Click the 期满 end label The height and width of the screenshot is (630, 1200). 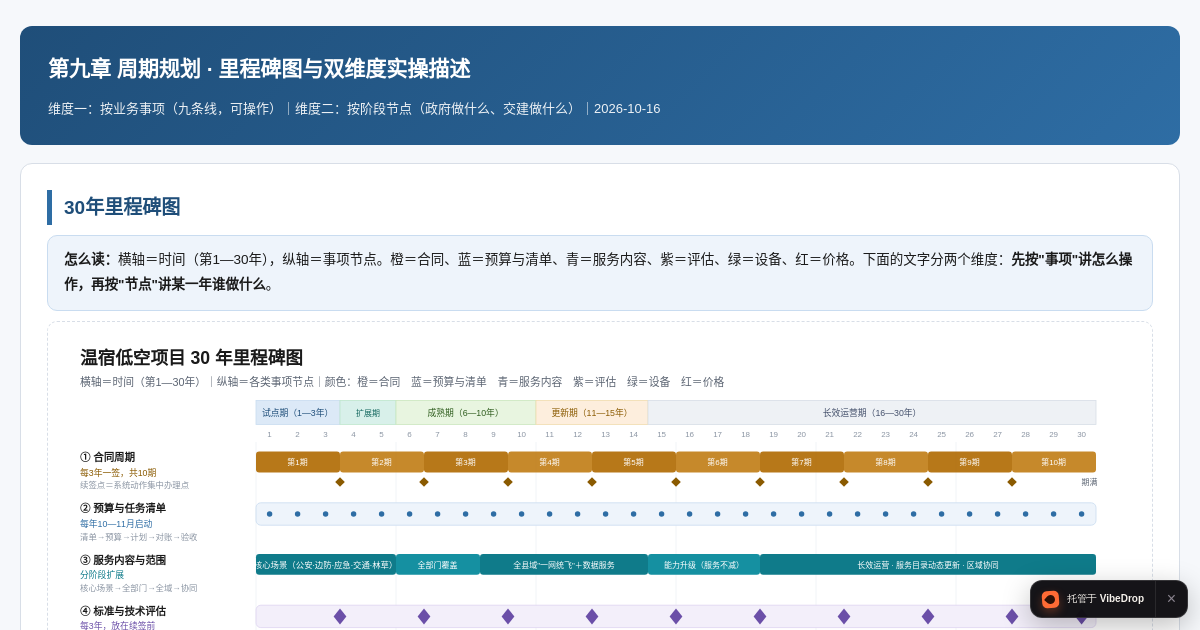point(1089,482)
